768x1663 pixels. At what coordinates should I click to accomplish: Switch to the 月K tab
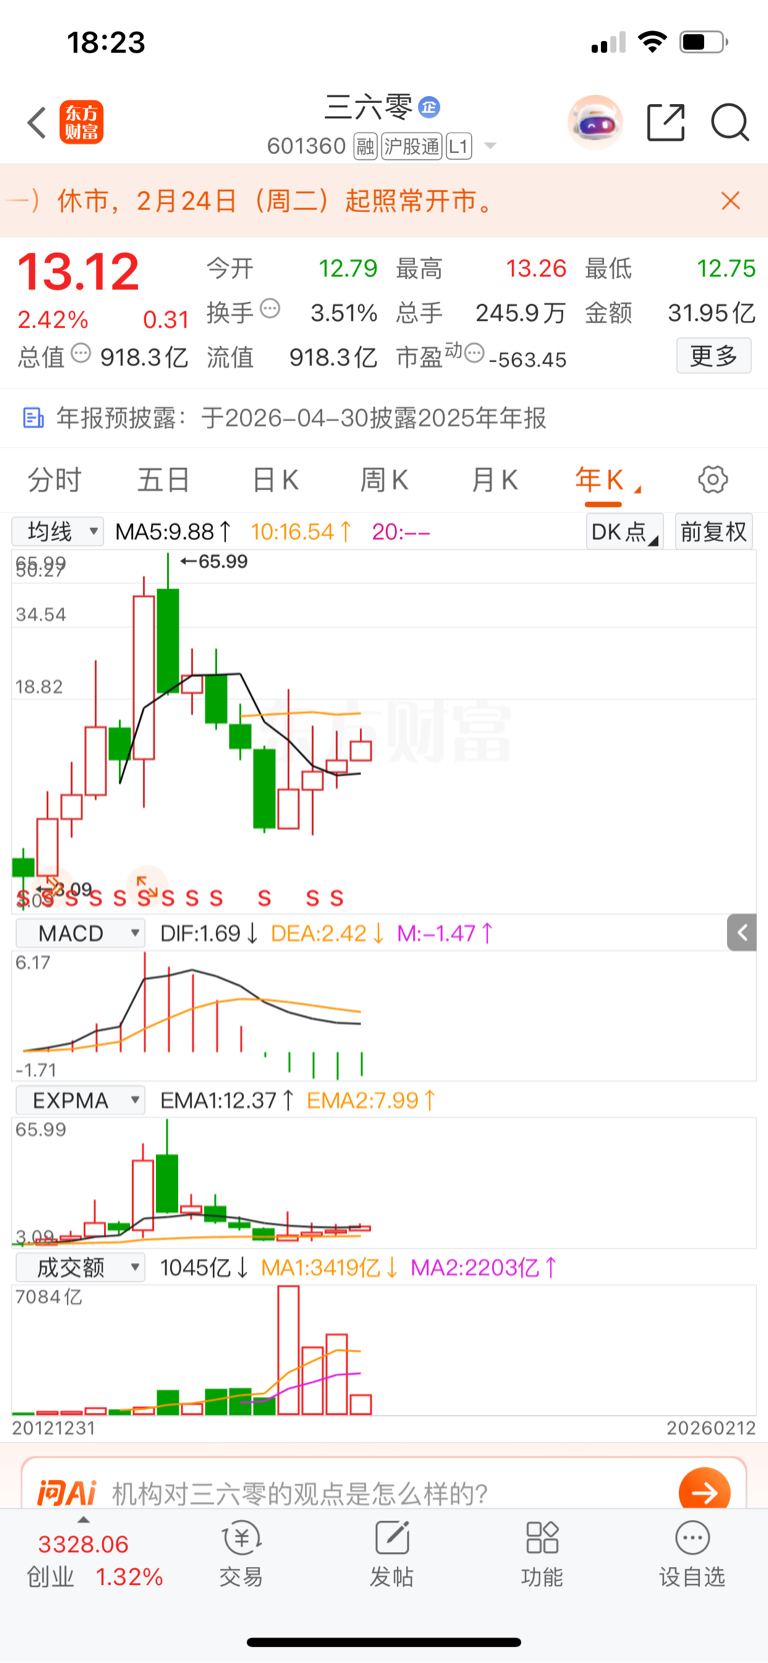point(494,481)
